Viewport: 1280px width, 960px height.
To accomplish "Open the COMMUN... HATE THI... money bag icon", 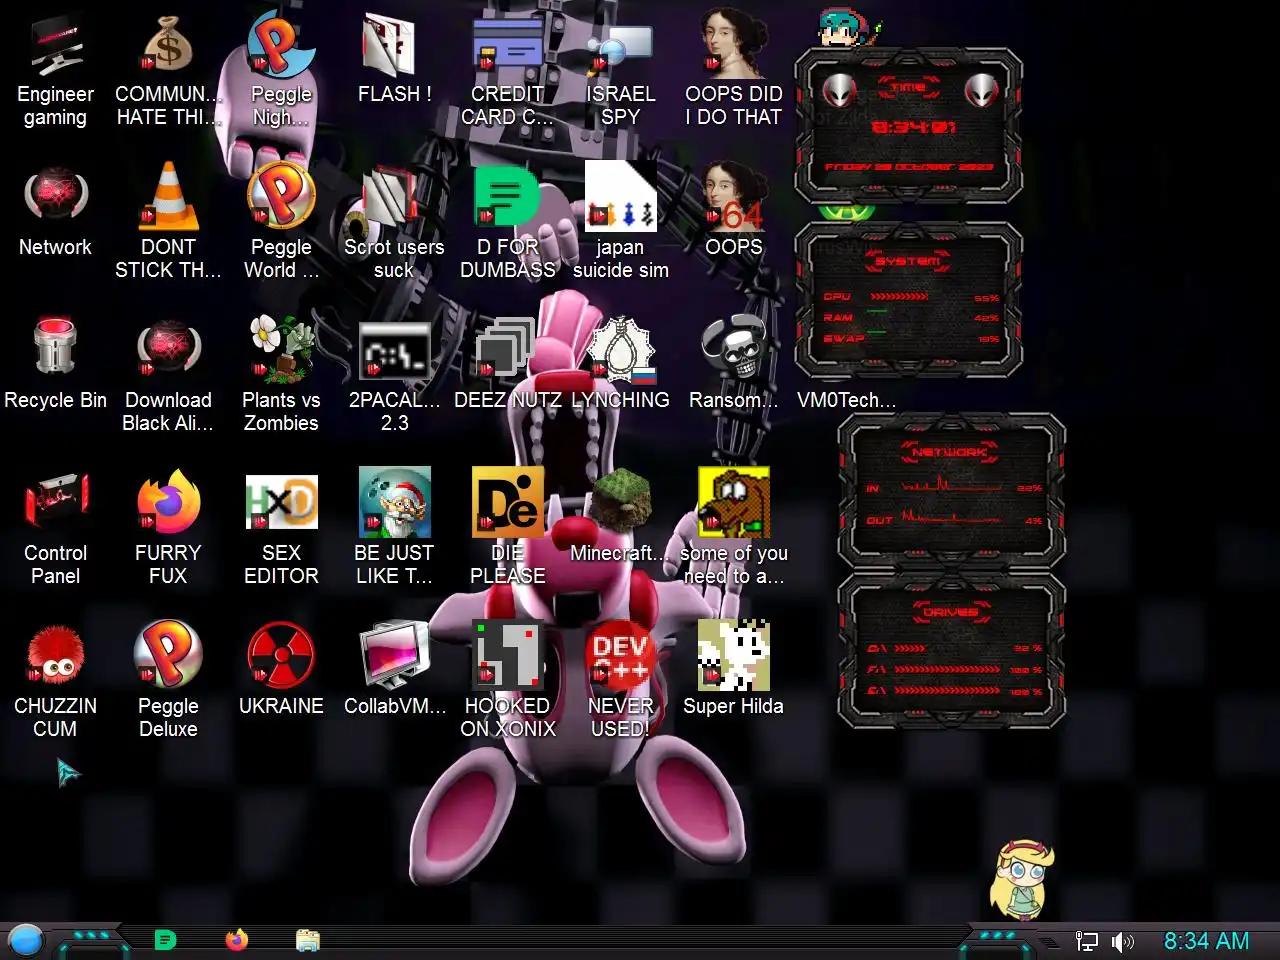I will click(x=168, y=70).
